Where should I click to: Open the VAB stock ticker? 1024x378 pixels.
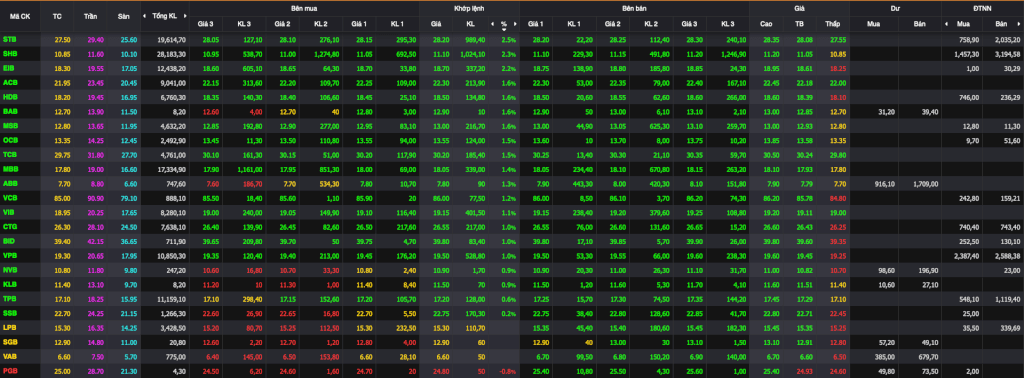click(x=10, y=356)
